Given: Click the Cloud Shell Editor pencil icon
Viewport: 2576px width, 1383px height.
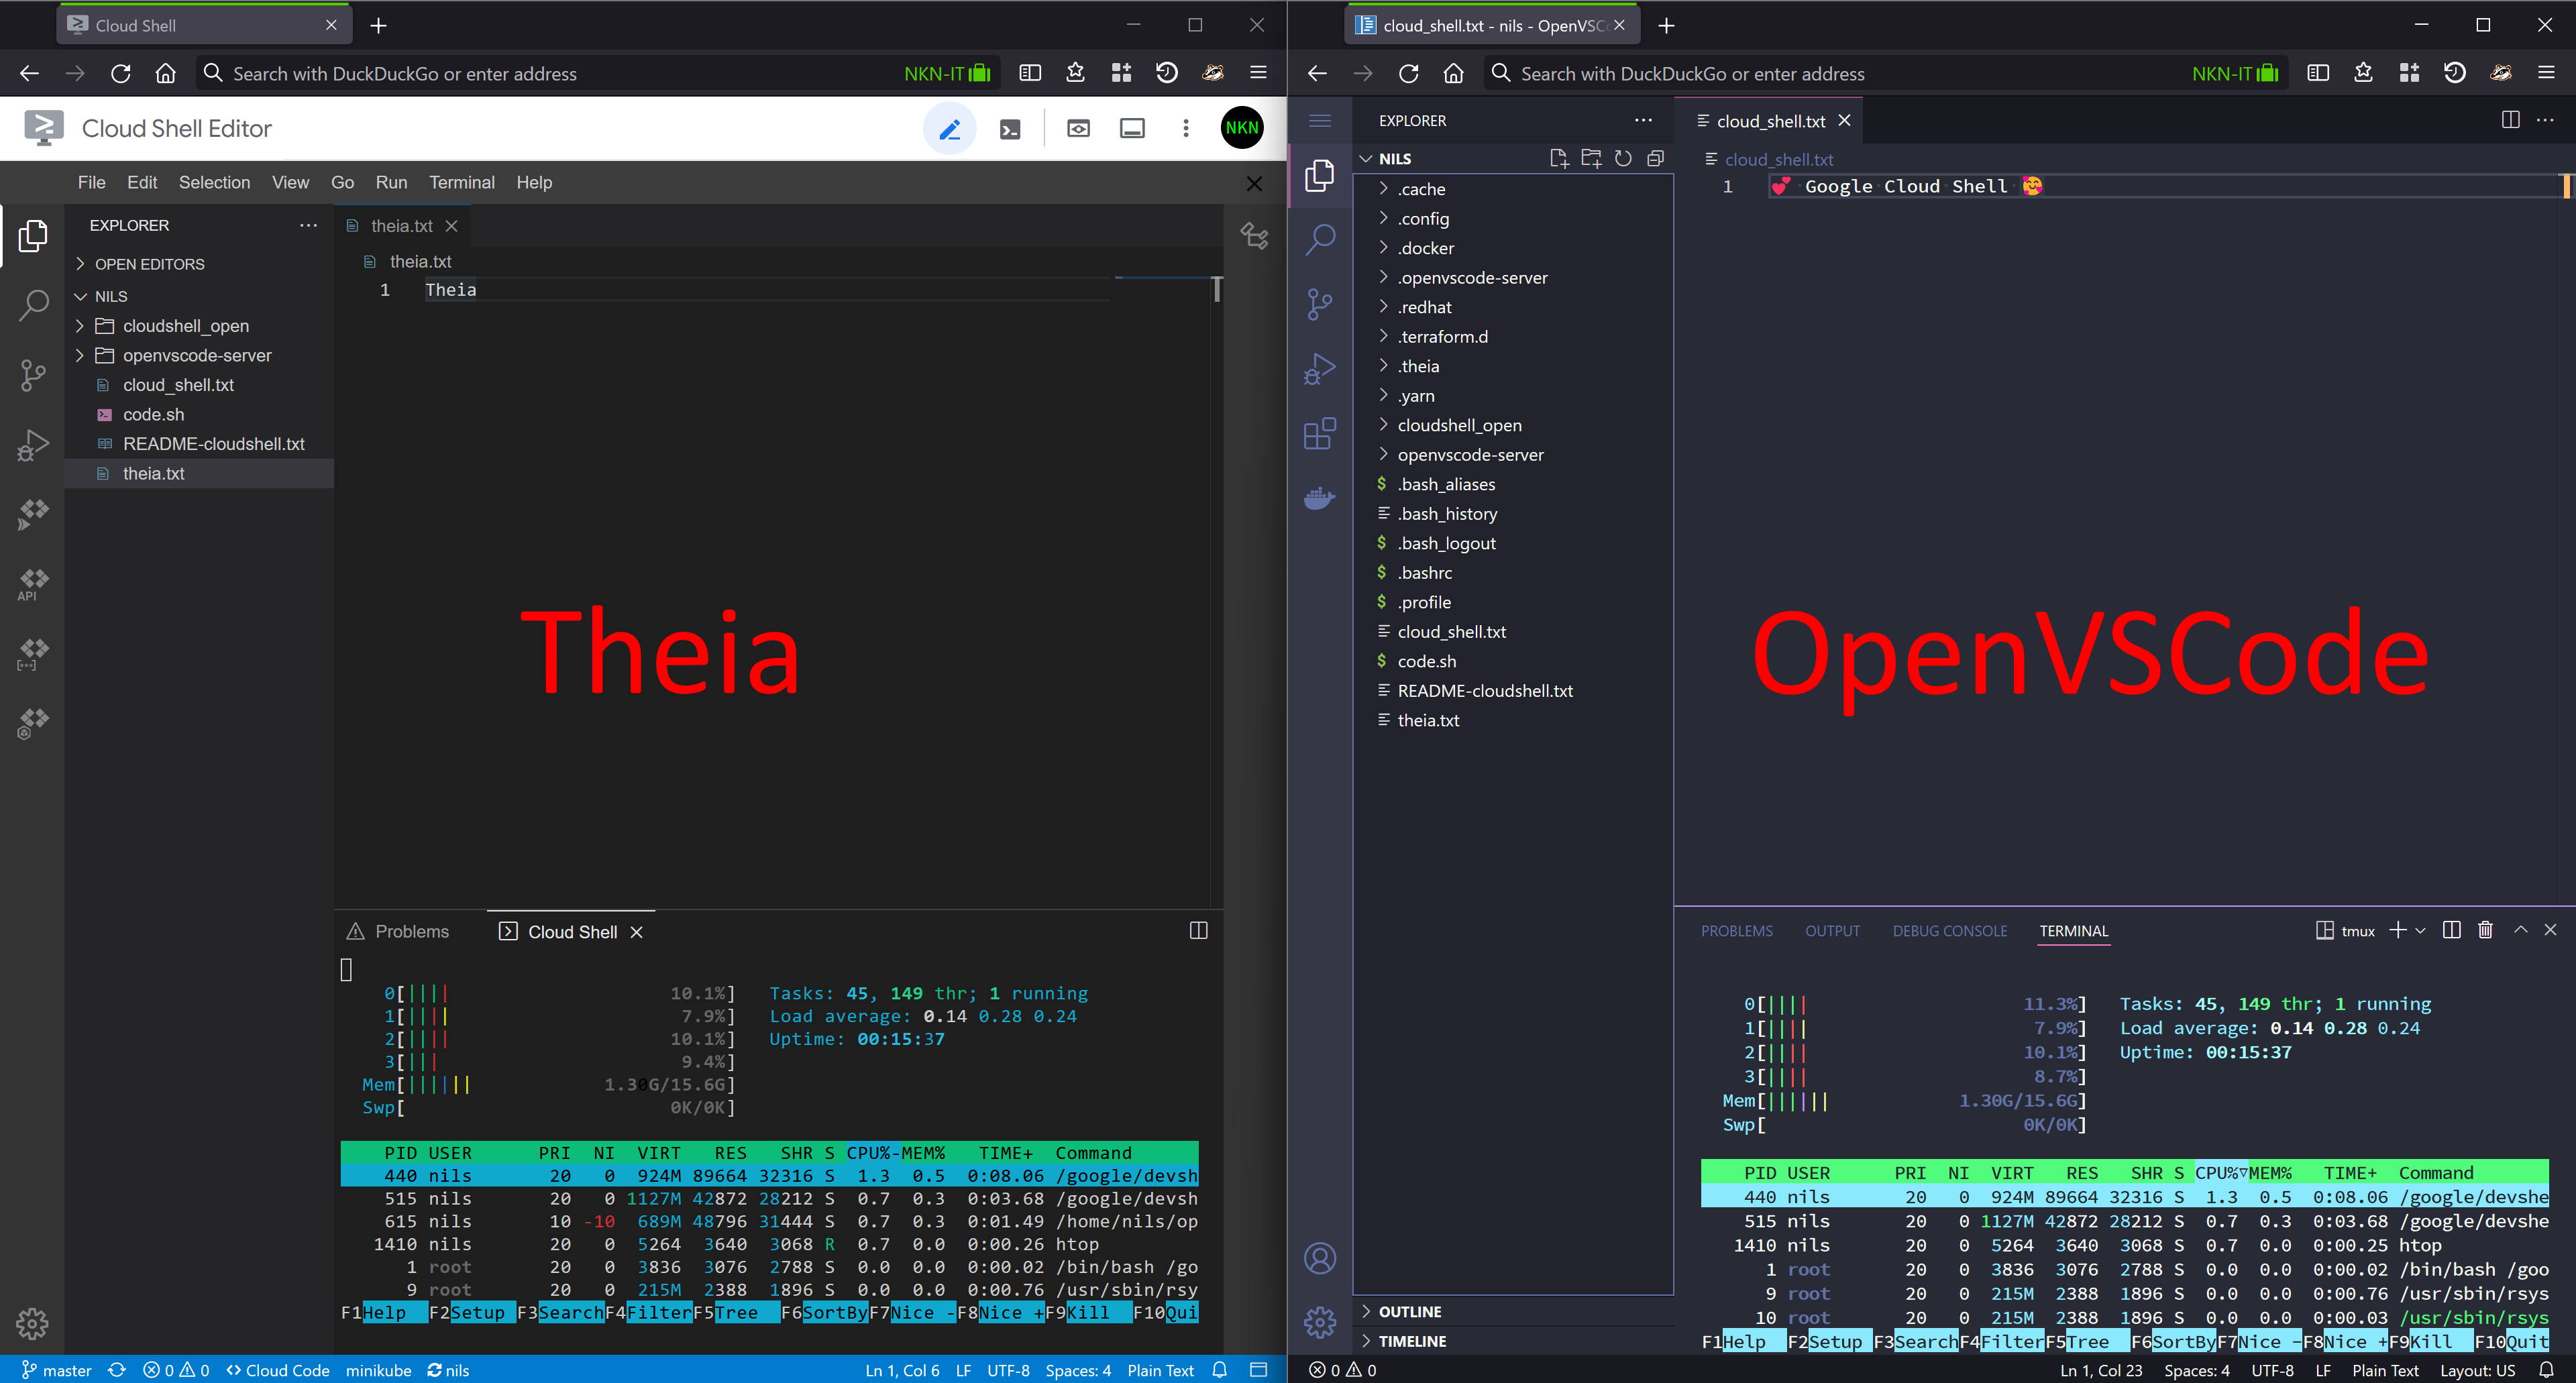Looking at the screenshot, I should pos(949,128).
